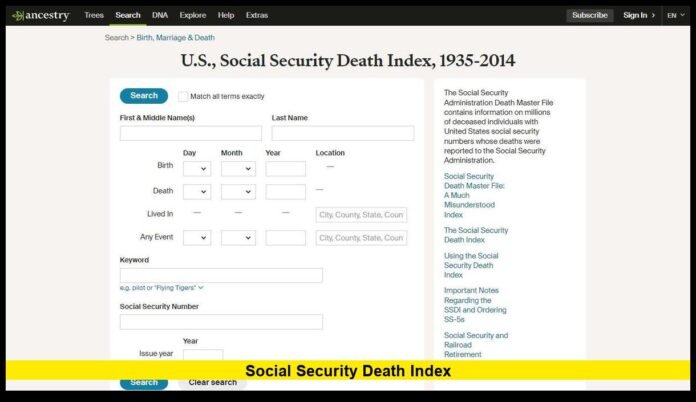
Task: Click the Sign In link
Action: (639, 15)
